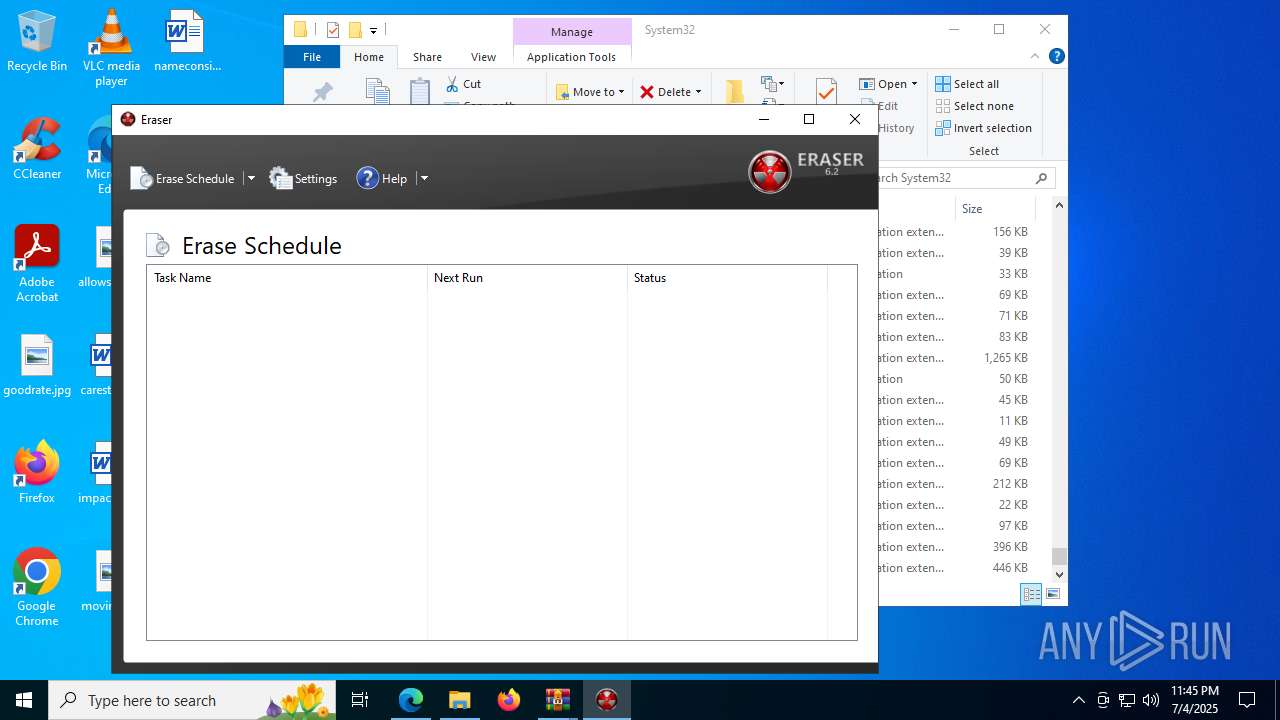Screen dimensions: 1280x720
Task: Switch to the Large icons view icon
Action: 1052,594
